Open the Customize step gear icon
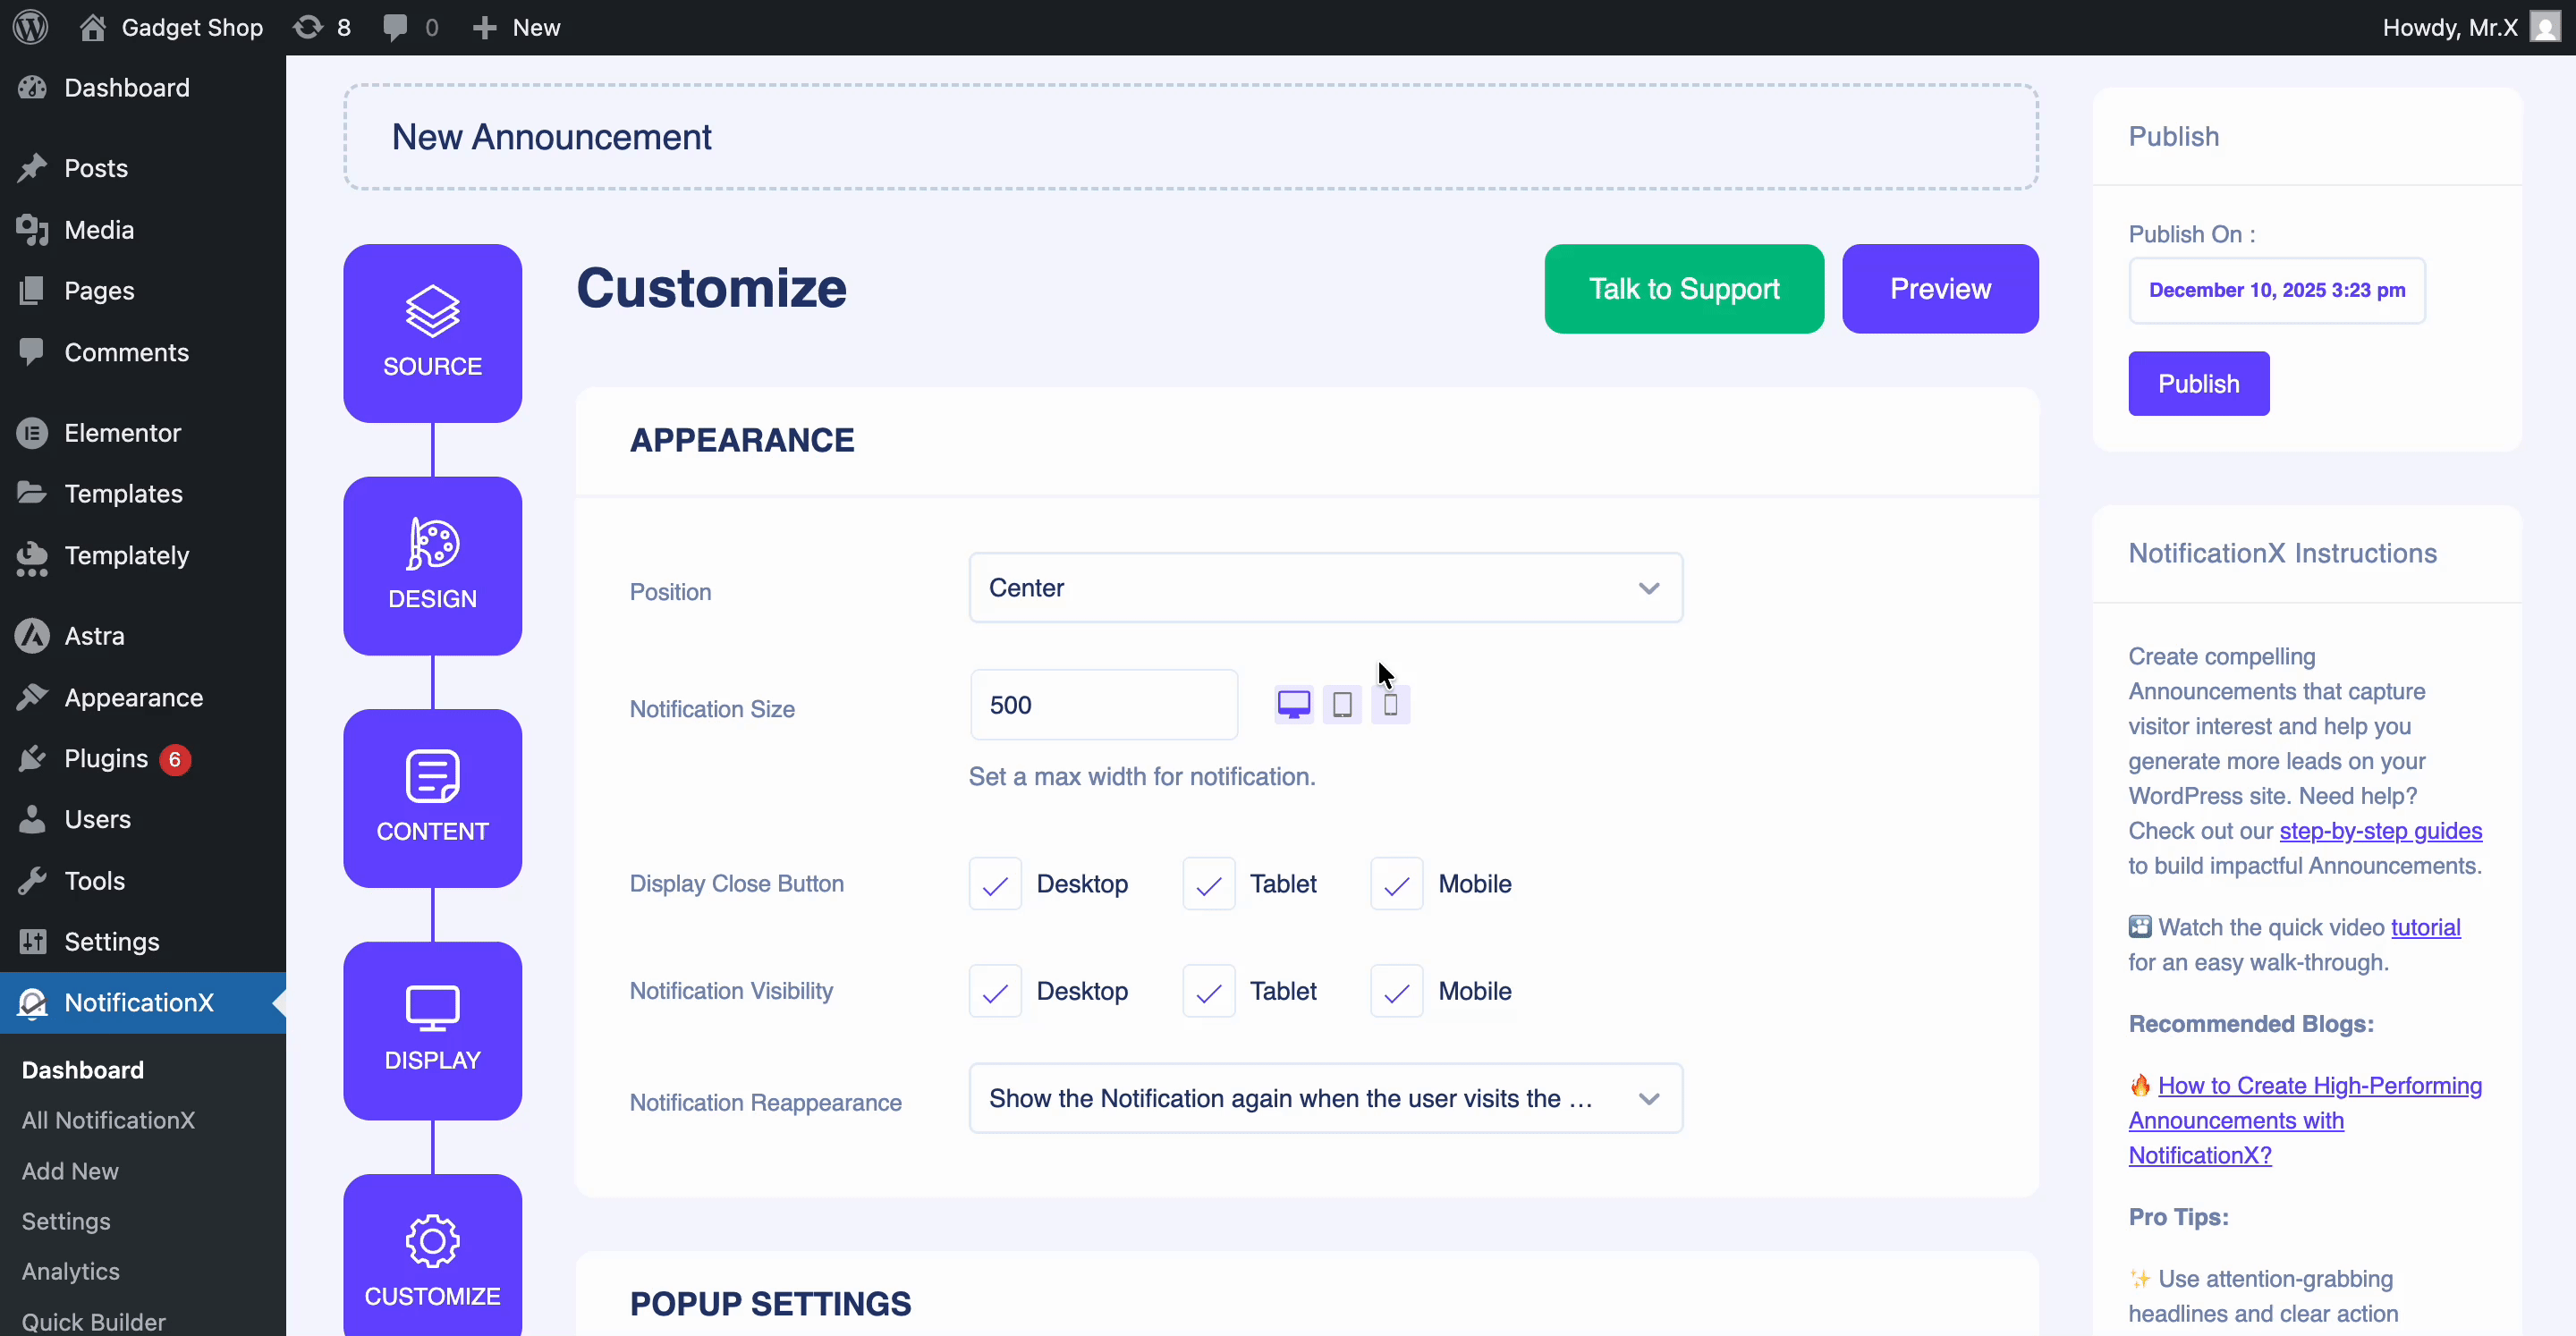2576x1336 pixels. click(x=432, y=1243)
